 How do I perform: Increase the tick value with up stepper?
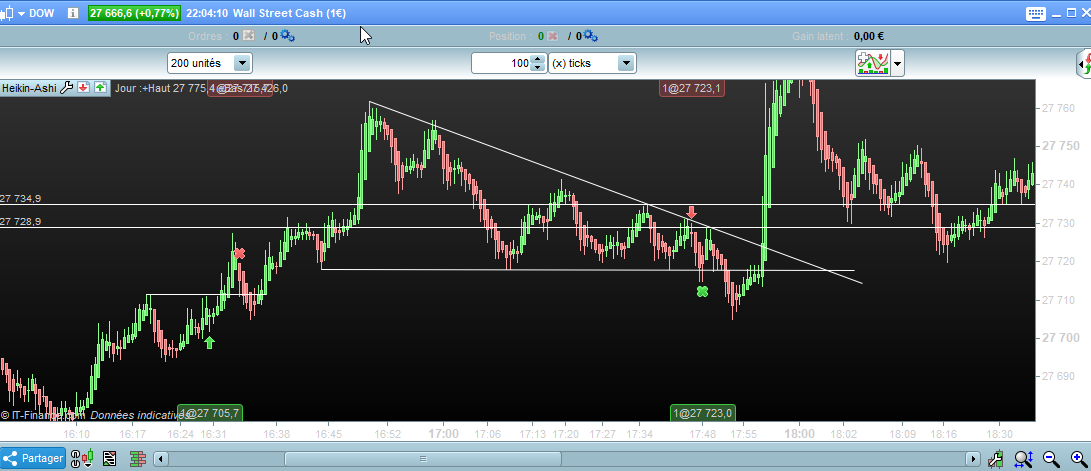tap(538, 59)
